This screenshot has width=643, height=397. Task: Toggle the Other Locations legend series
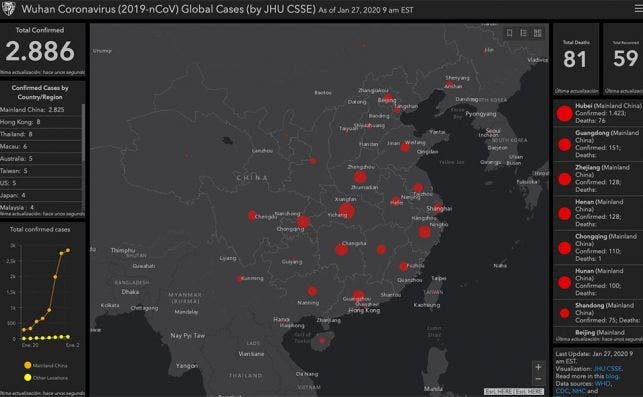tap(45, 378)
